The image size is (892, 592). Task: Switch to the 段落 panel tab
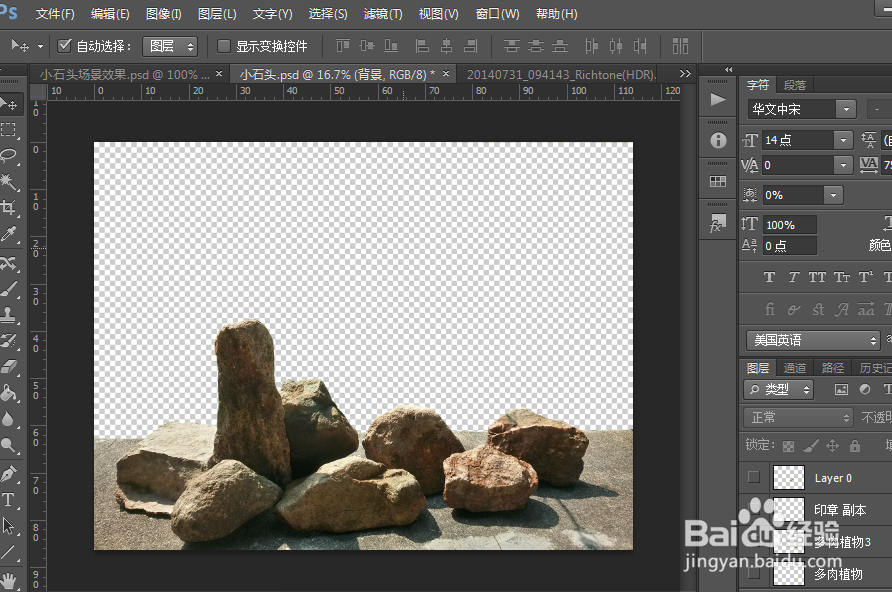[795, 85]
